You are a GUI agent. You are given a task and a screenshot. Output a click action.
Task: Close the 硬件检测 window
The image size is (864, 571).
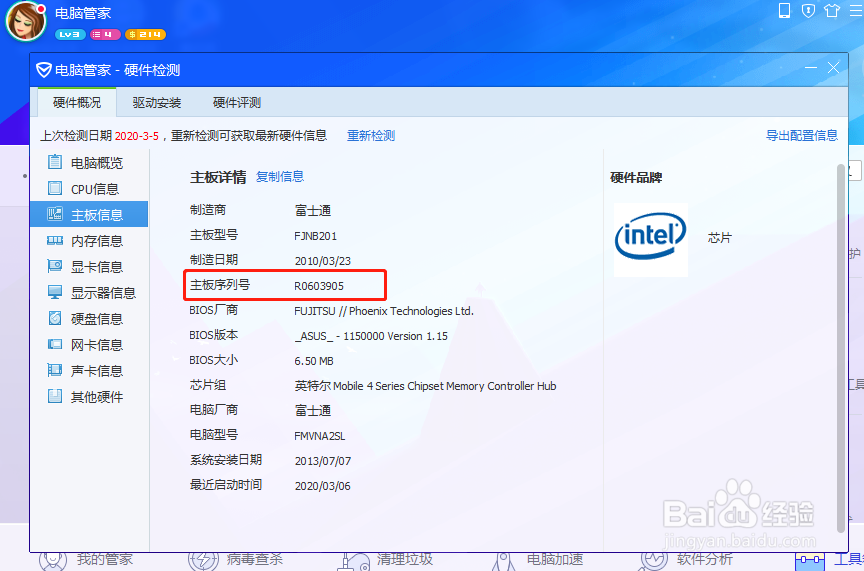833,68
